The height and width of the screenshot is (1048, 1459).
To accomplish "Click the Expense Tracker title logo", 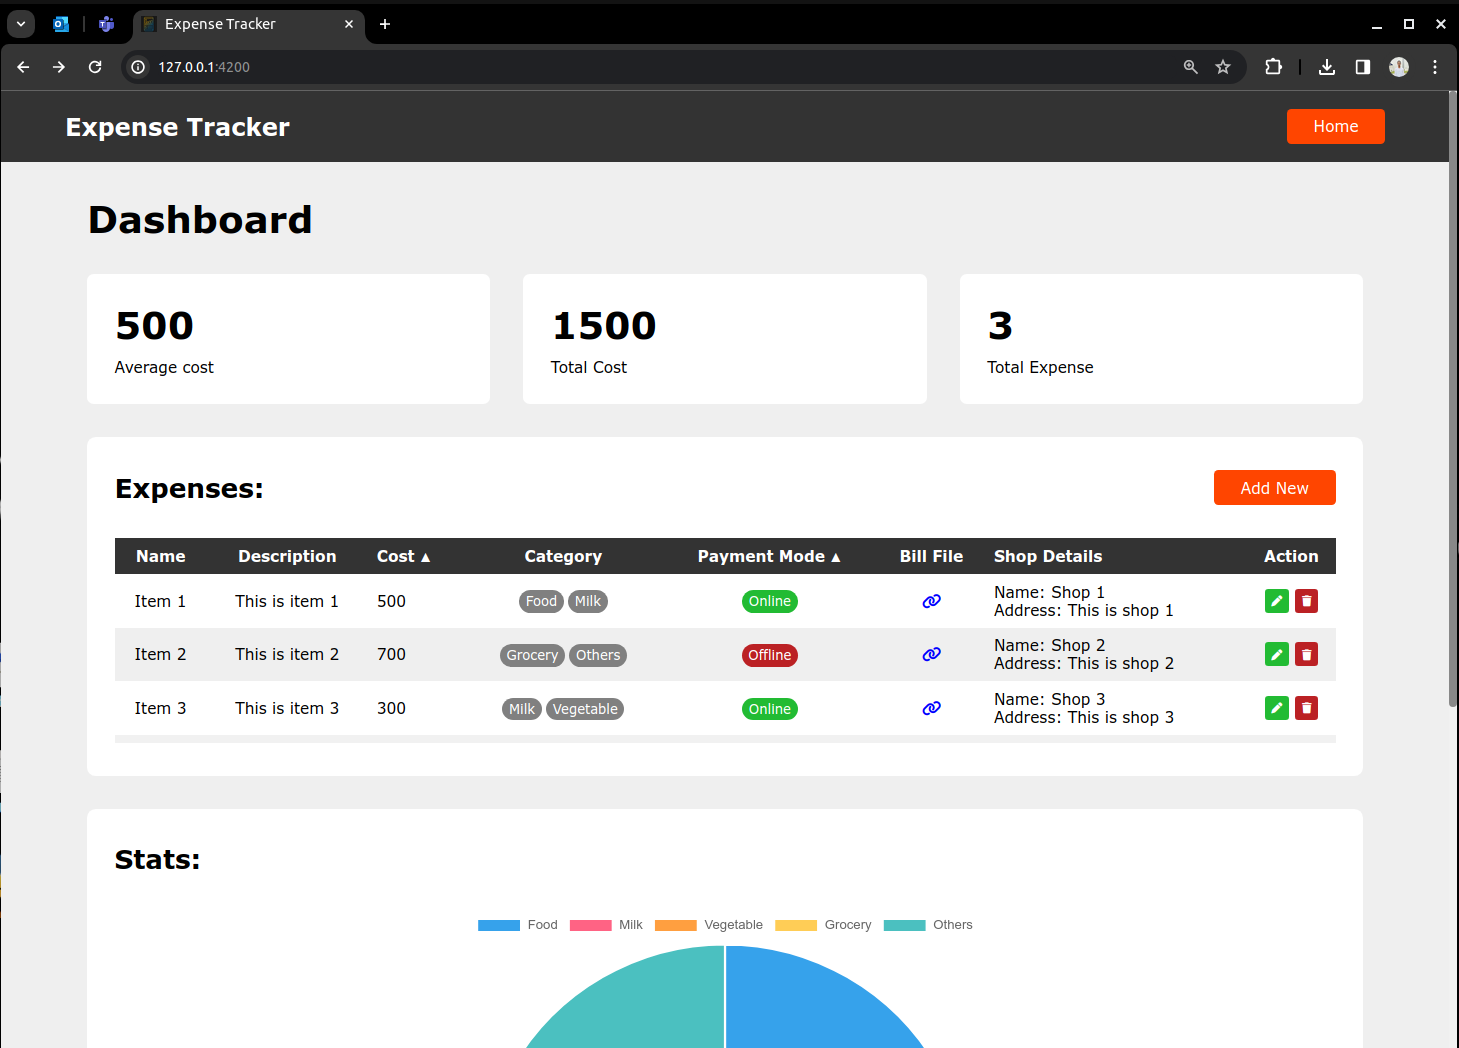I will point(177,127).
